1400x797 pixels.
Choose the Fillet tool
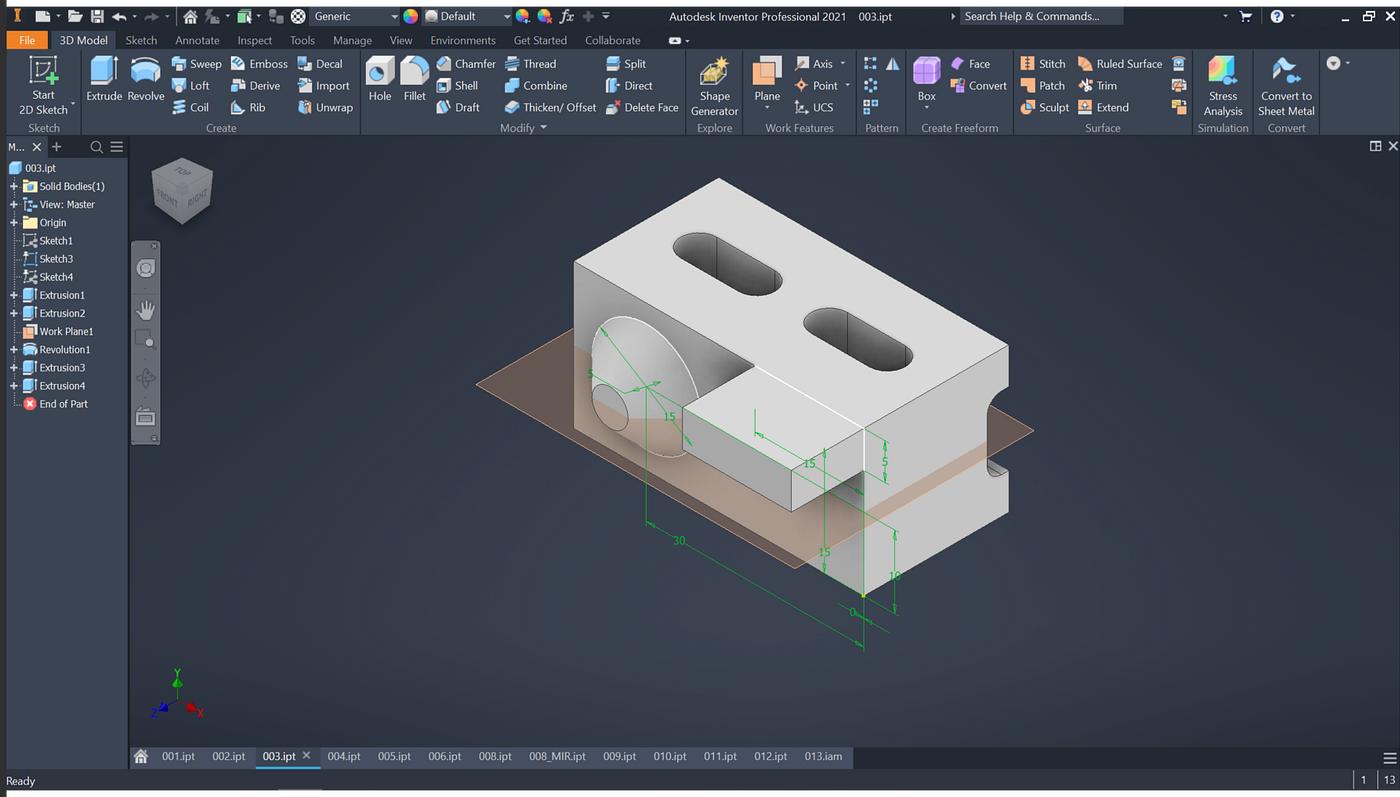tap(415, 79)
